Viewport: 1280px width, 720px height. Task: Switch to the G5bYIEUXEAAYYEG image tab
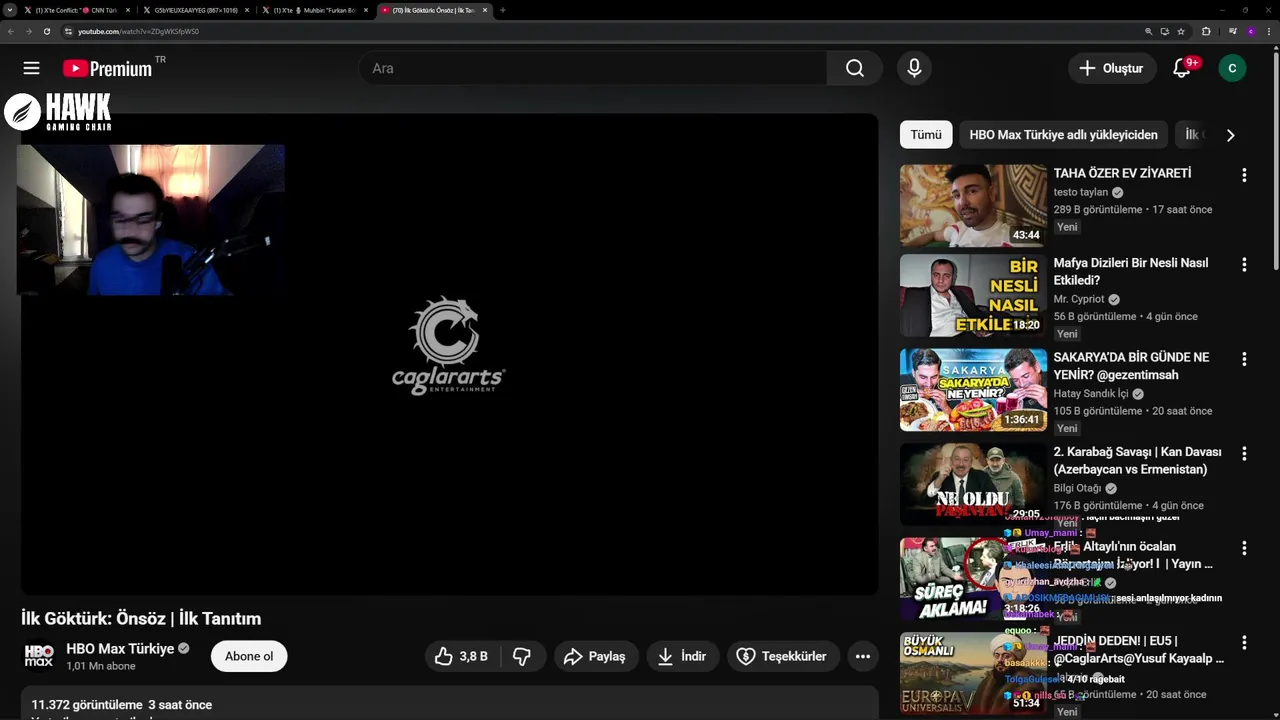click(x=195, y=10)
